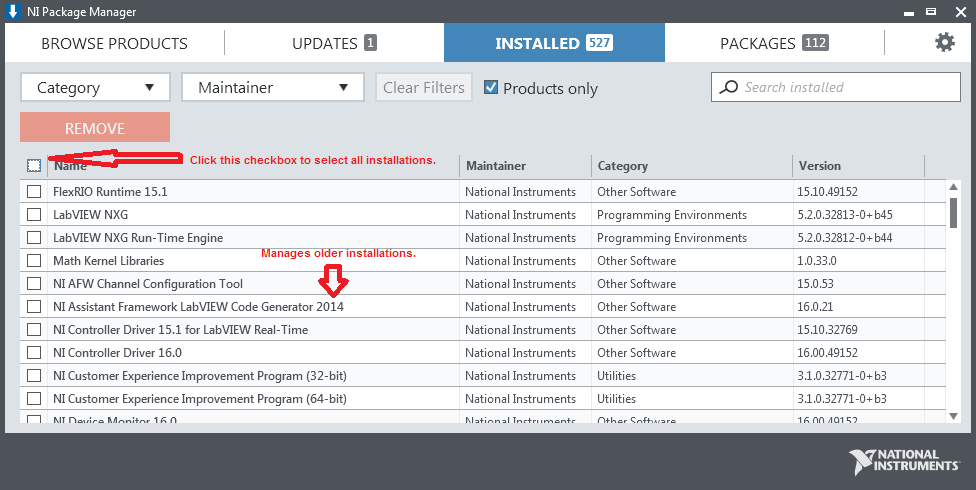Click the vertical scrollbar thumb of list

pyautogui.click(x=953, y=213)
